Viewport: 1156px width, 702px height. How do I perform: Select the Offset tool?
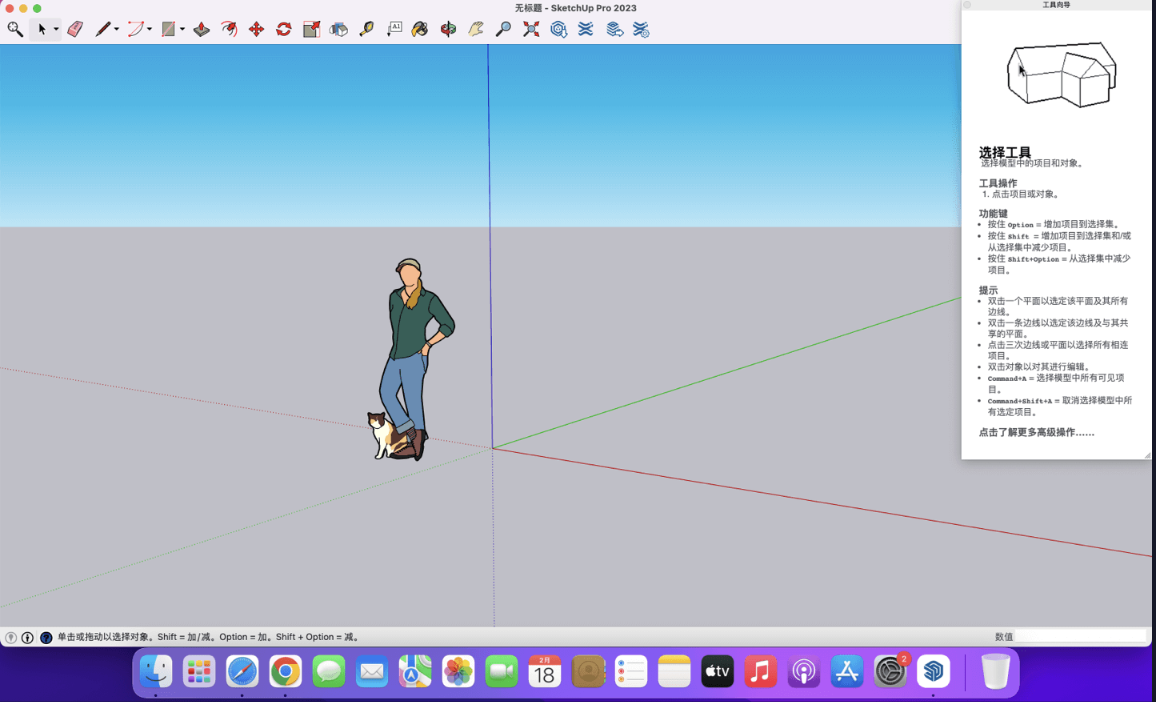tap(229, 29)
